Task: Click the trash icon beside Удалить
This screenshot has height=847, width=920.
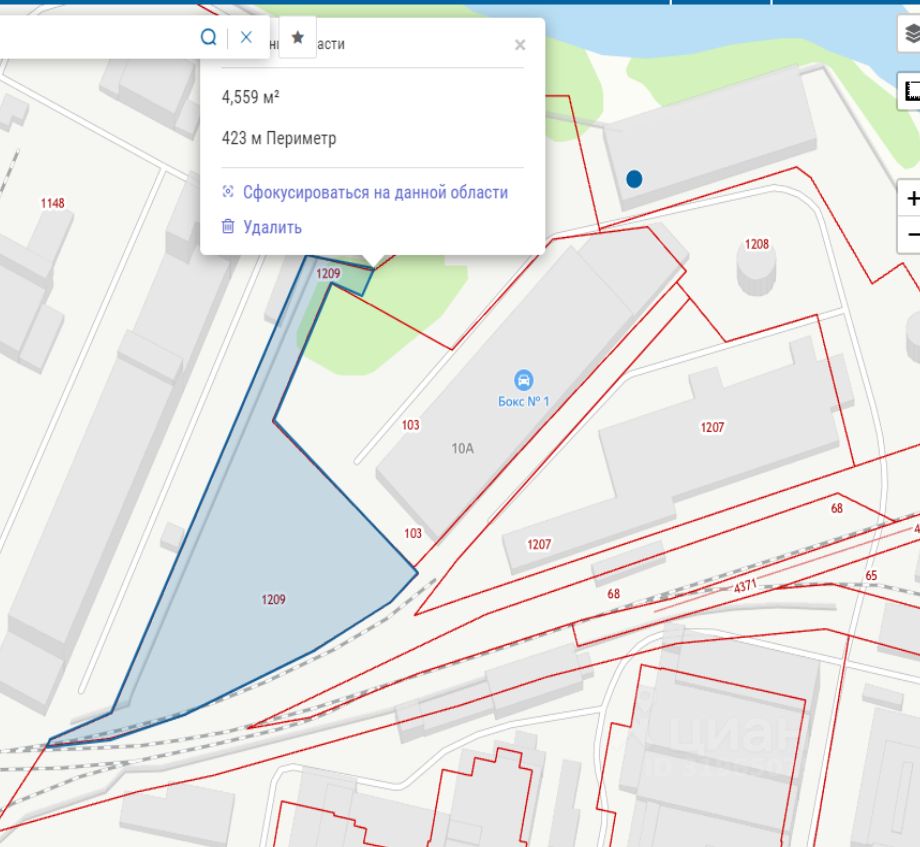Action: tap(228, 227)
